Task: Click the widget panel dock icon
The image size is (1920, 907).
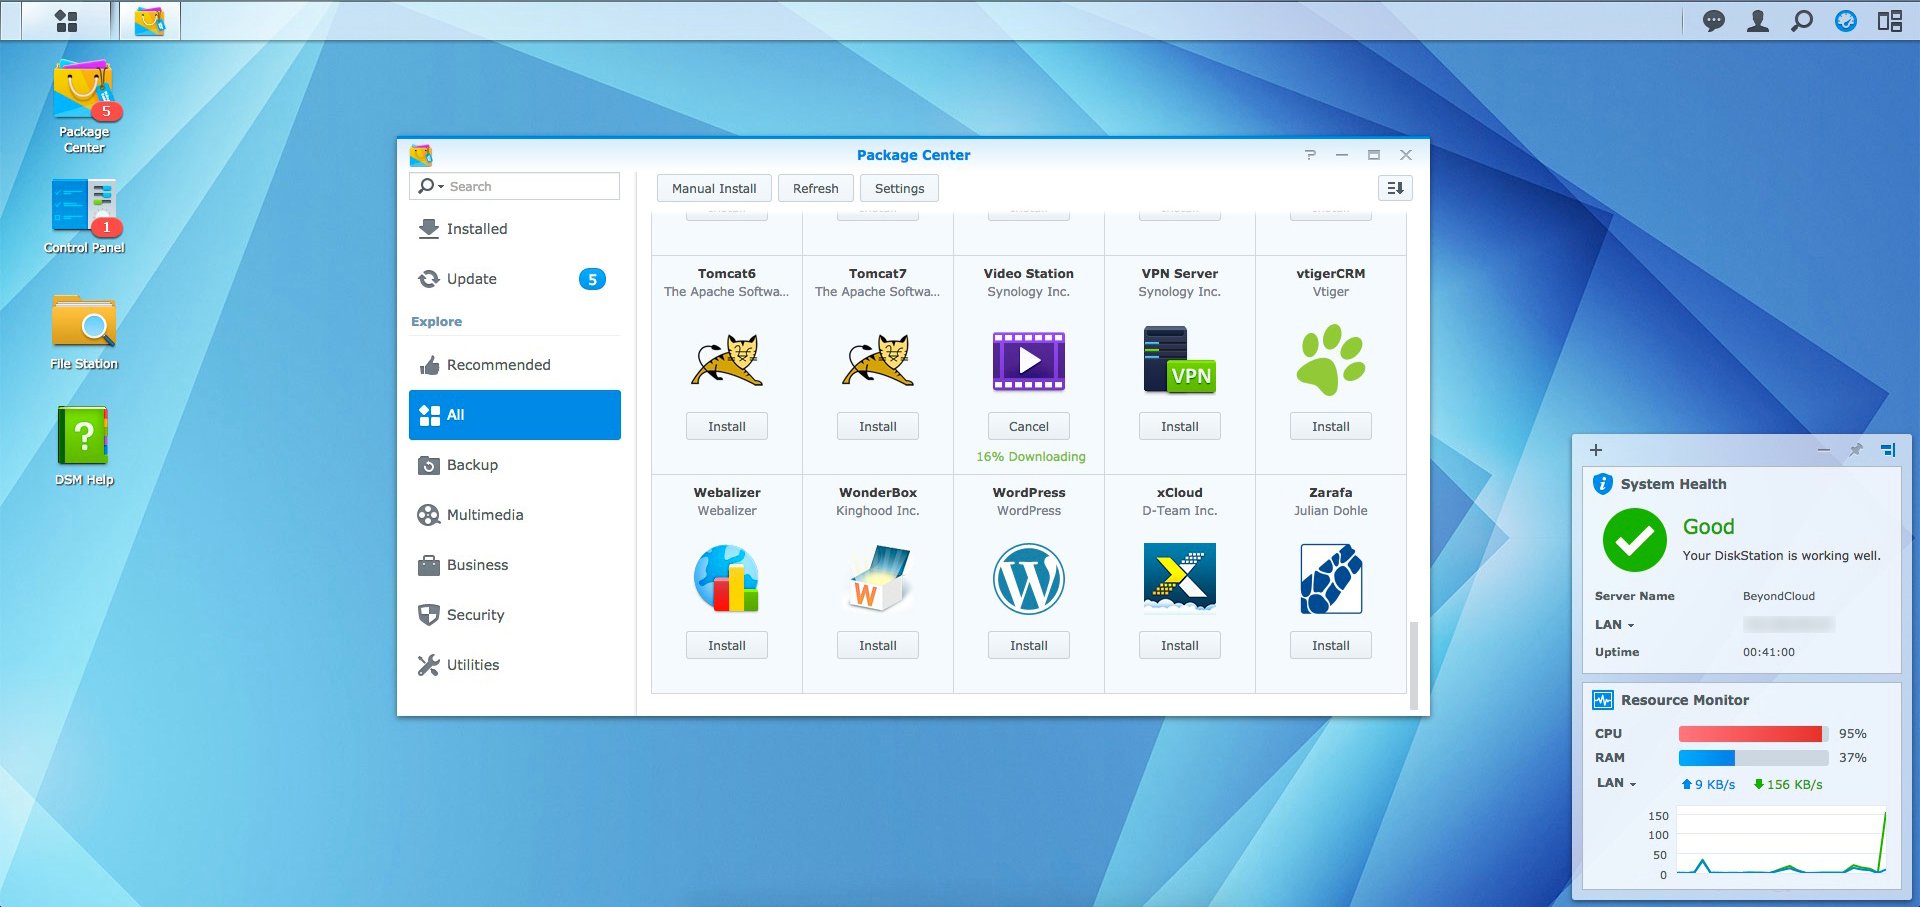Action: pos(1888,450)
